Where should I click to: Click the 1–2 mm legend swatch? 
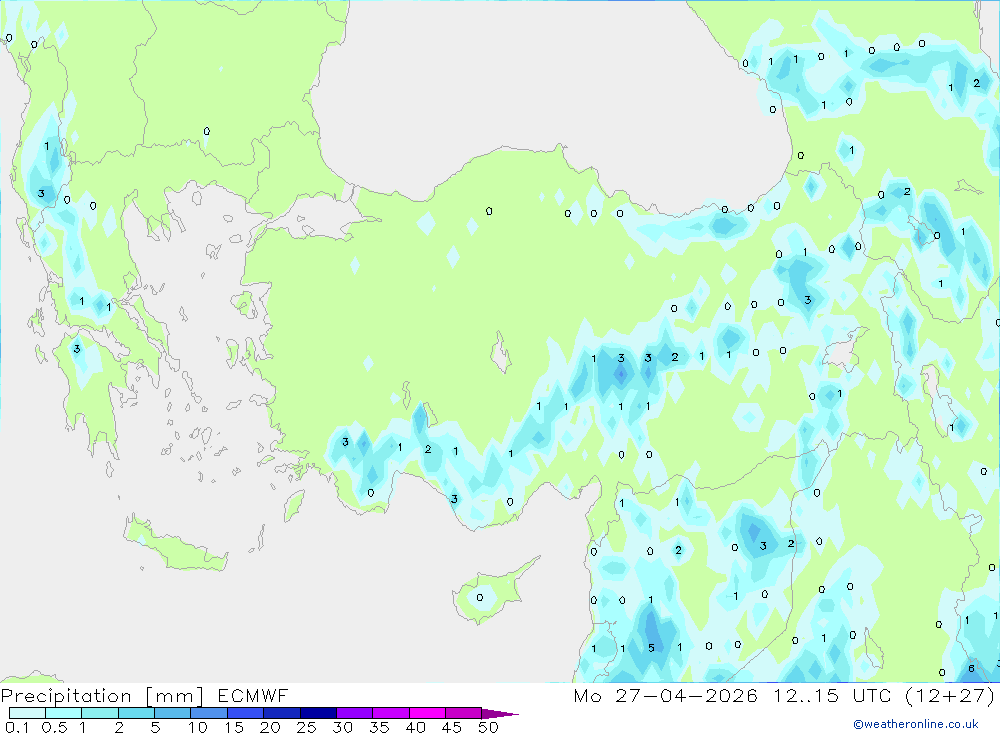coord(99,713)
